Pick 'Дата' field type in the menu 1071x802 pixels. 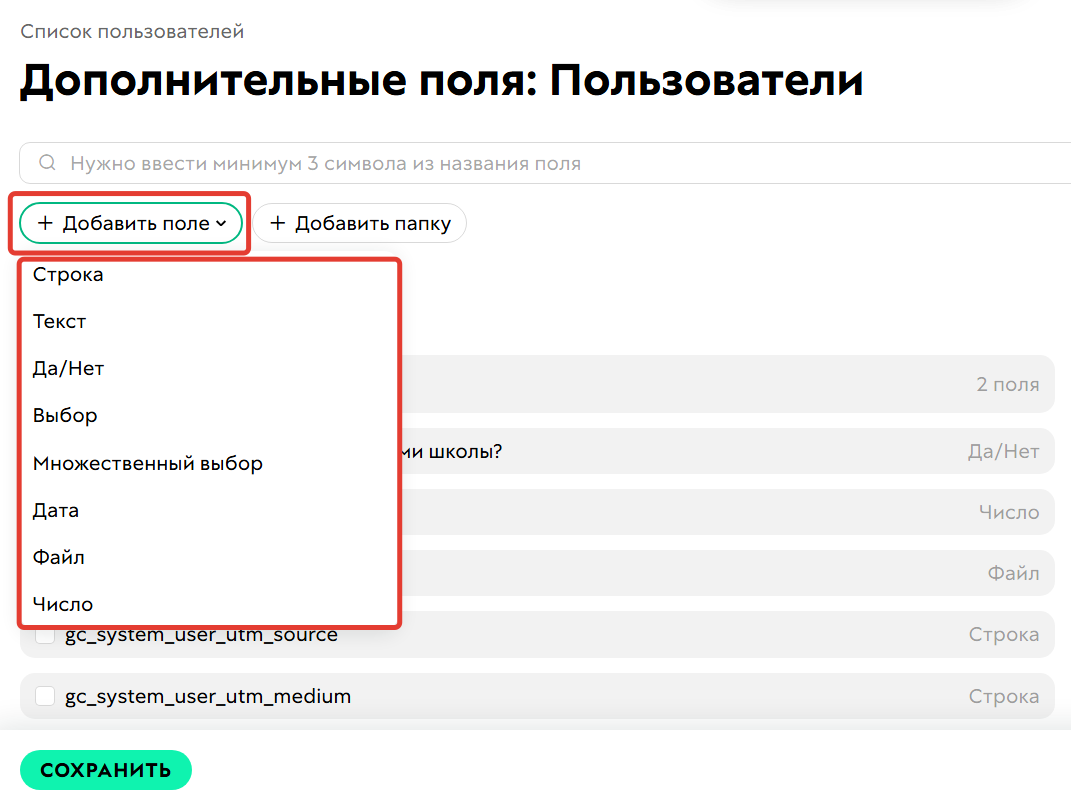(56, 511)
